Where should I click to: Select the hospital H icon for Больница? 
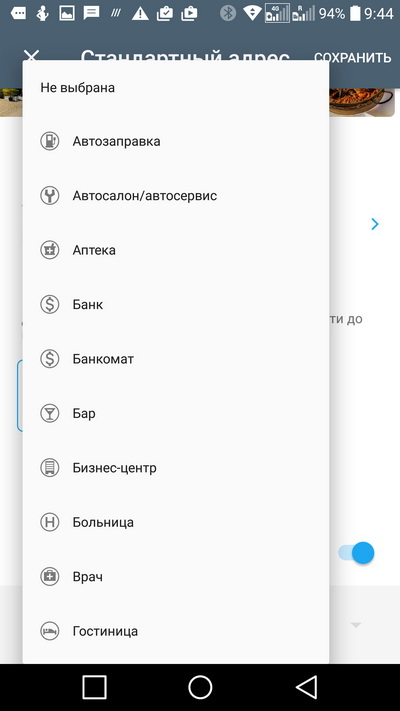point(49,522)
